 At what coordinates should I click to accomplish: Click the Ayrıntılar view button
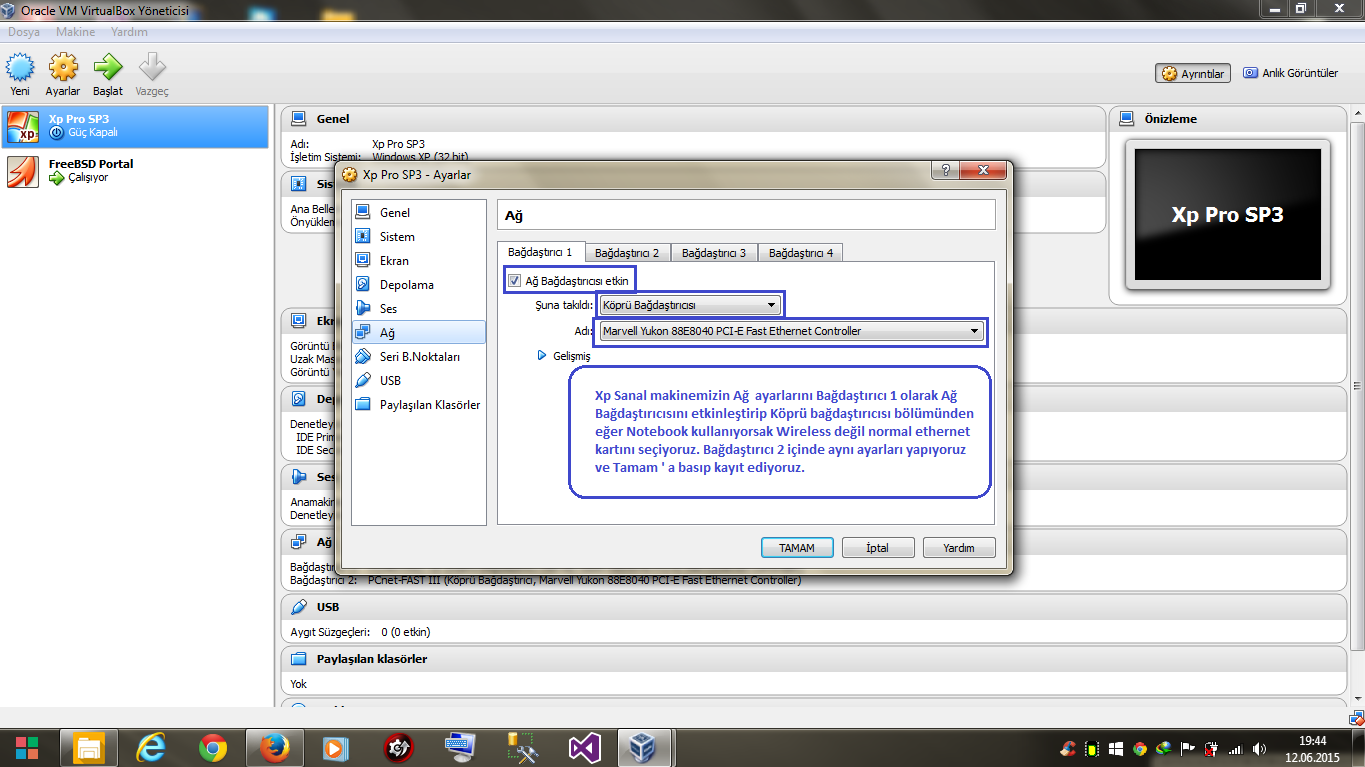point(1193,74)
